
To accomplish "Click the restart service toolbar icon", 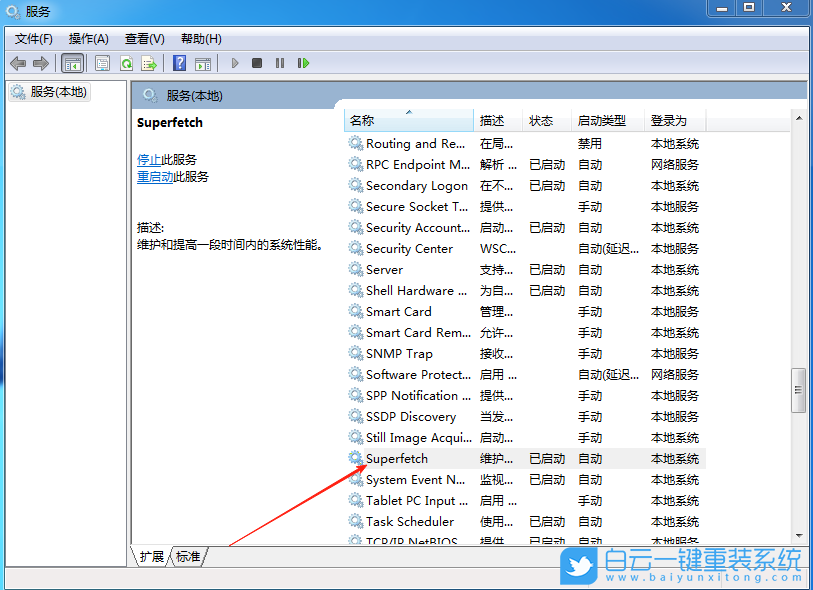I will [302, 63].
